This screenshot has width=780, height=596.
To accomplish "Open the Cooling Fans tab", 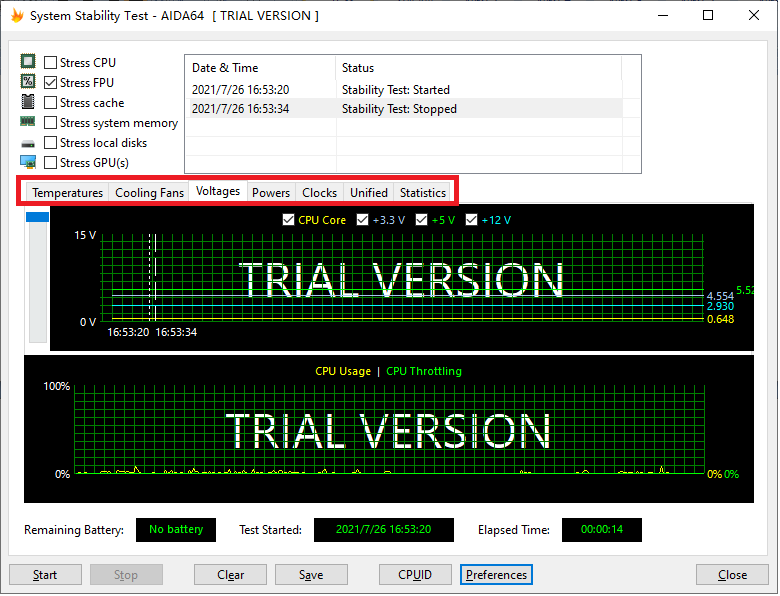I will tap(149, 193).
